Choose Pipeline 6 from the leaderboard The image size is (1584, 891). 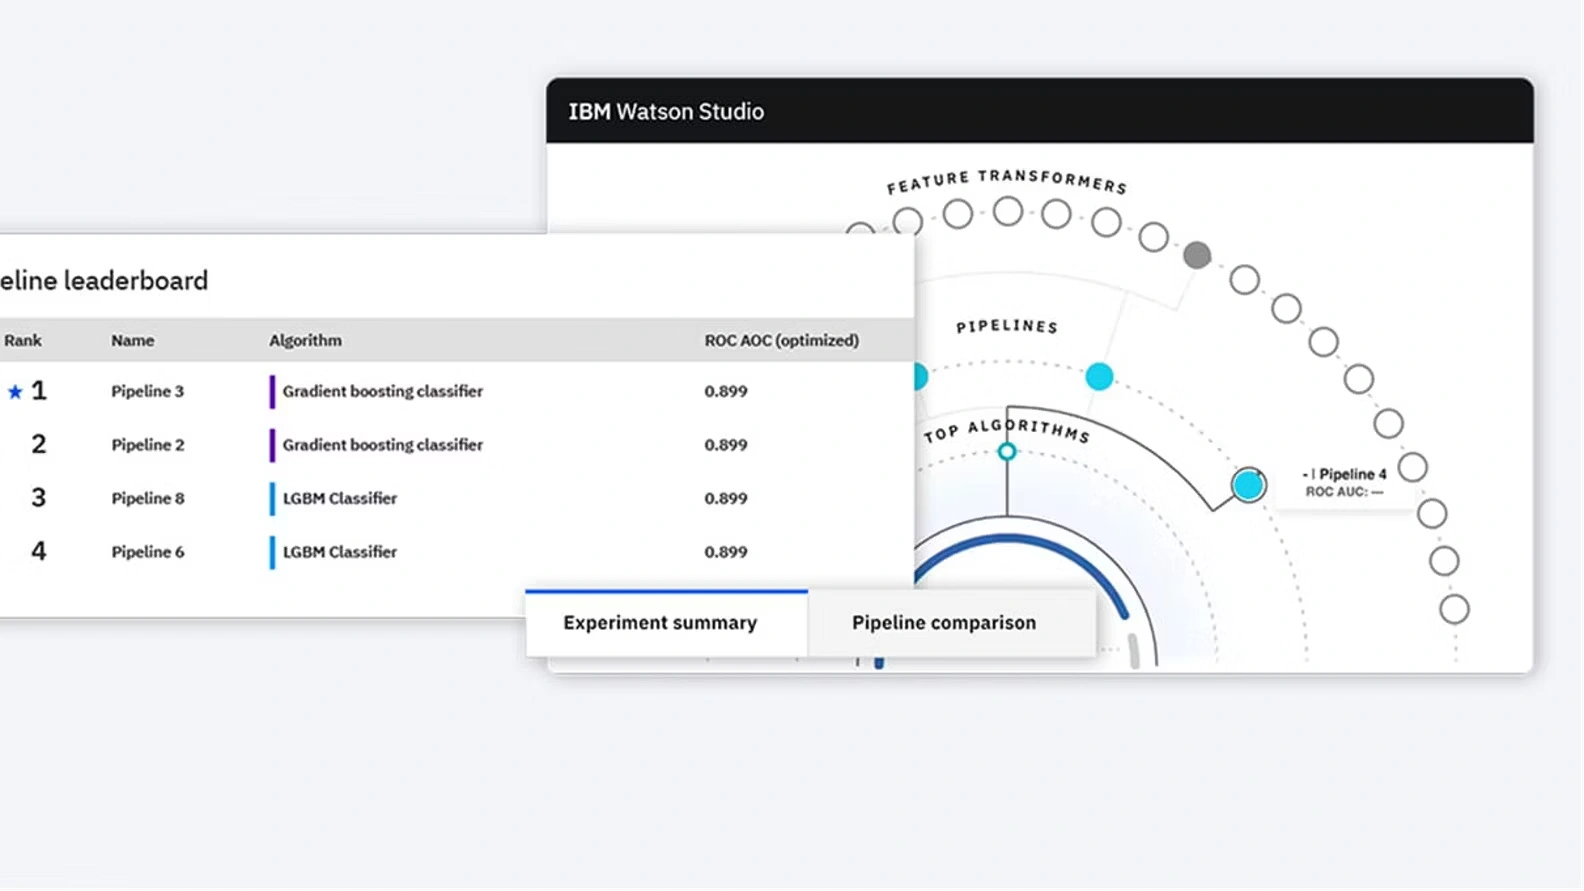(147, 552)
